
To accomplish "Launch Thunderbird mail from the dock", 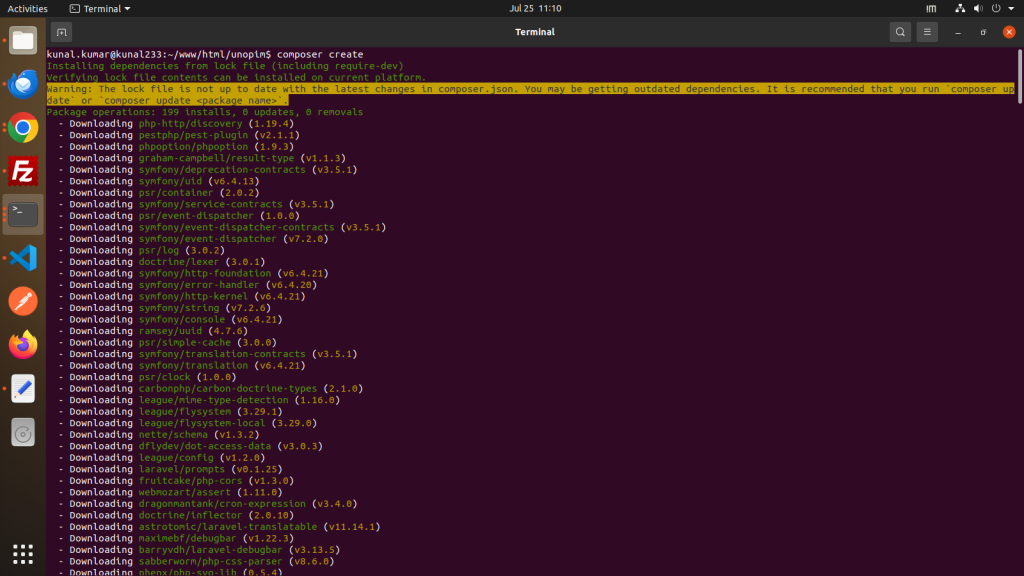I will (23, 84).
